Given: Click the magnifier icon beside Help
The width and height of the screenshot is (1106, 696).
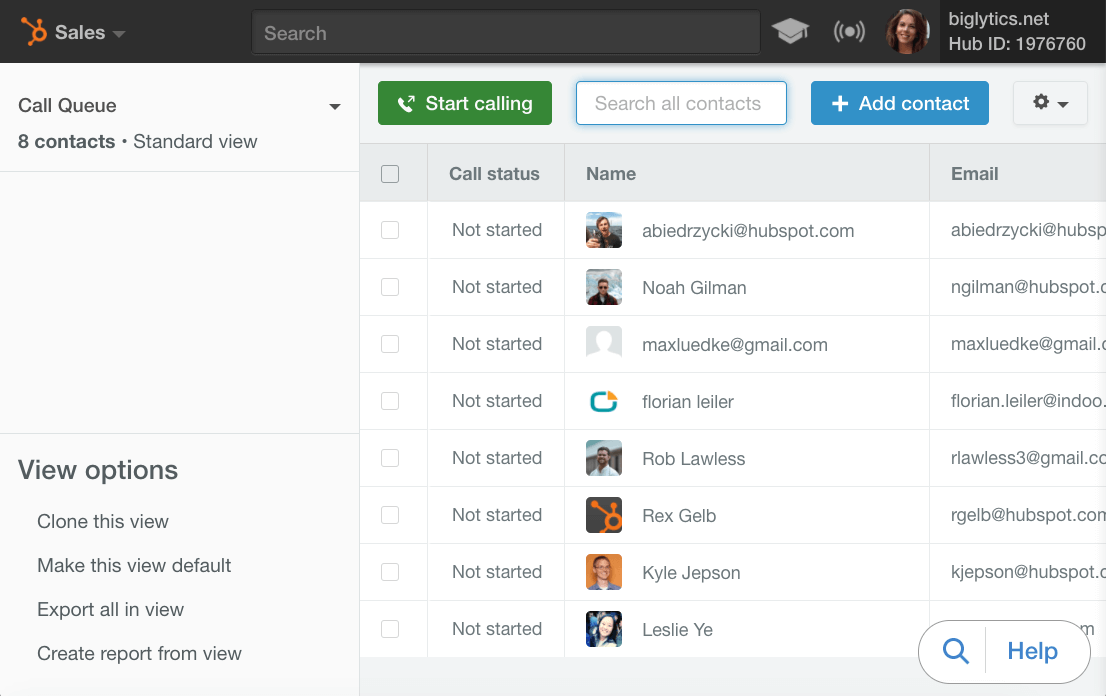Looking at the screenshot, I should (x=956, y=652).
